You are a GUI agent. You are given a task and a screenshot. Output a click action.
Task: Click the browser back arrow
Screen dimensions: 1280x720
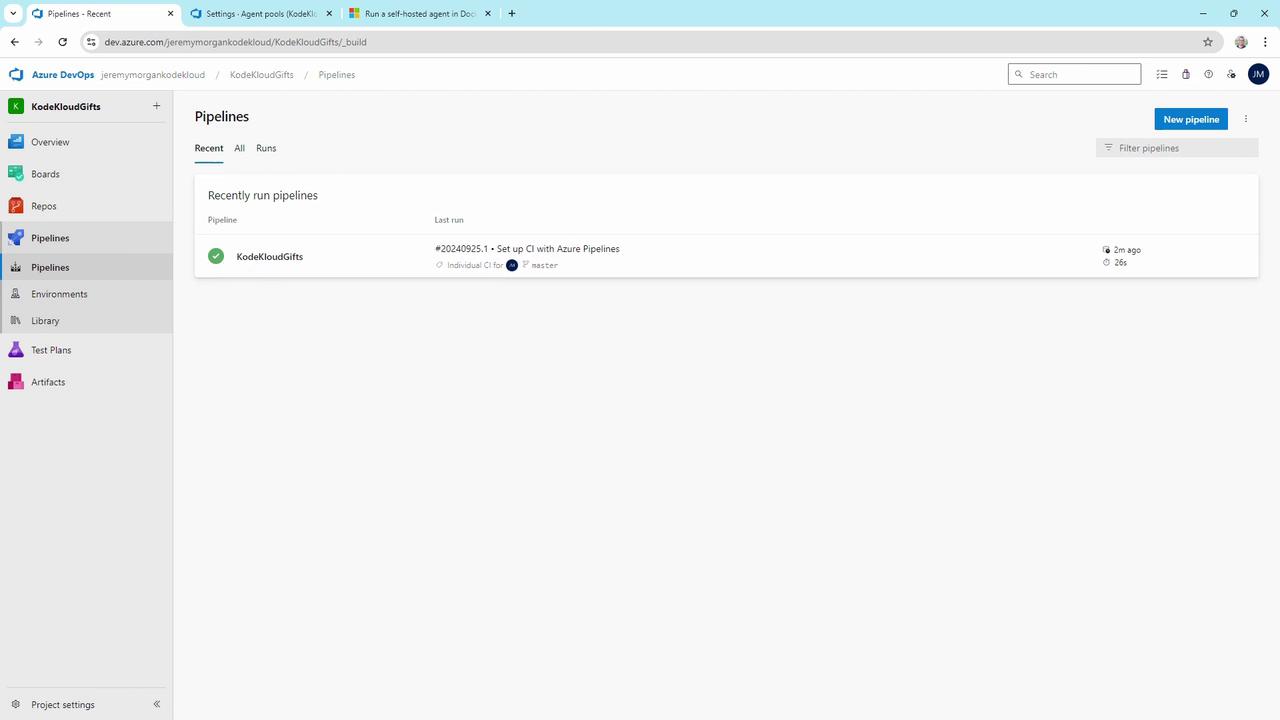tap(15, 42)
